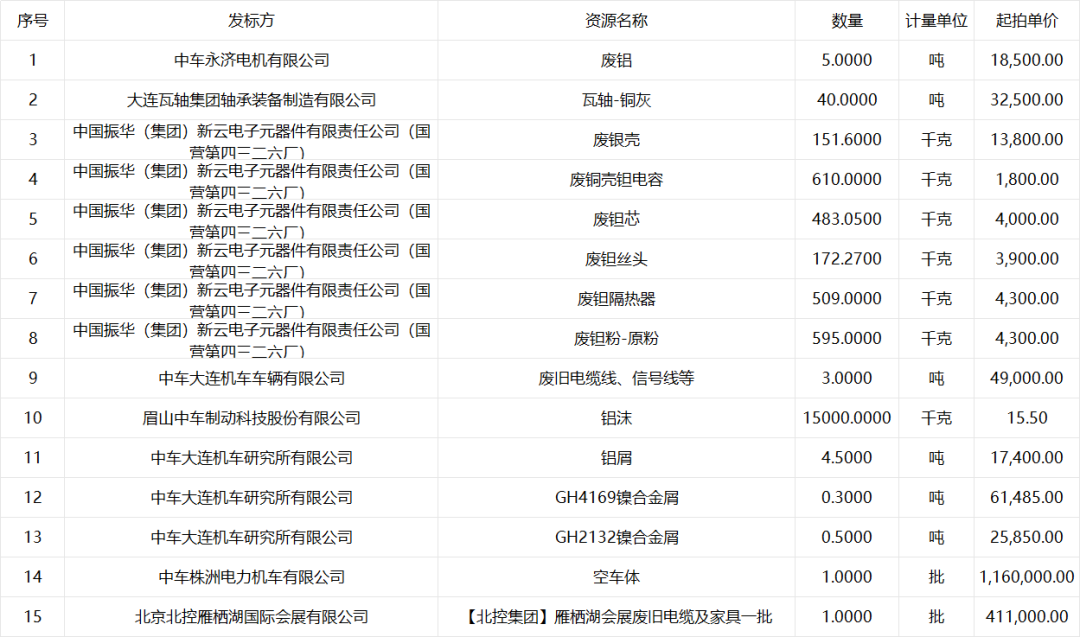Click the 空车体 resource cell
The width and height of the screenshot is (1080, 637).
616,577
